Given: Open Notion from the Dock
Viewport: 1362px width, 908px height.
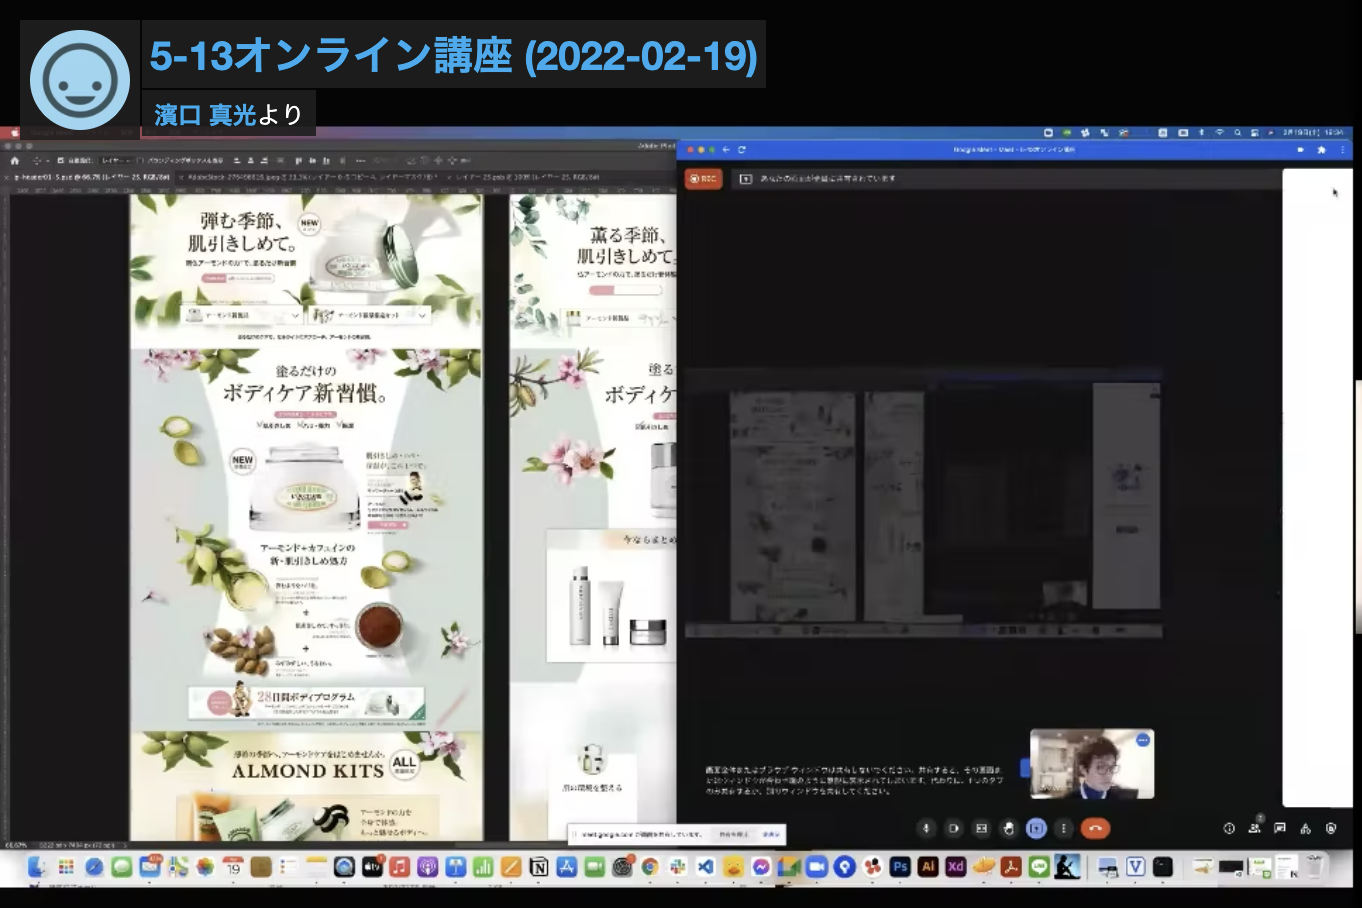Looking at the screenshot, I should coord(539,867).
